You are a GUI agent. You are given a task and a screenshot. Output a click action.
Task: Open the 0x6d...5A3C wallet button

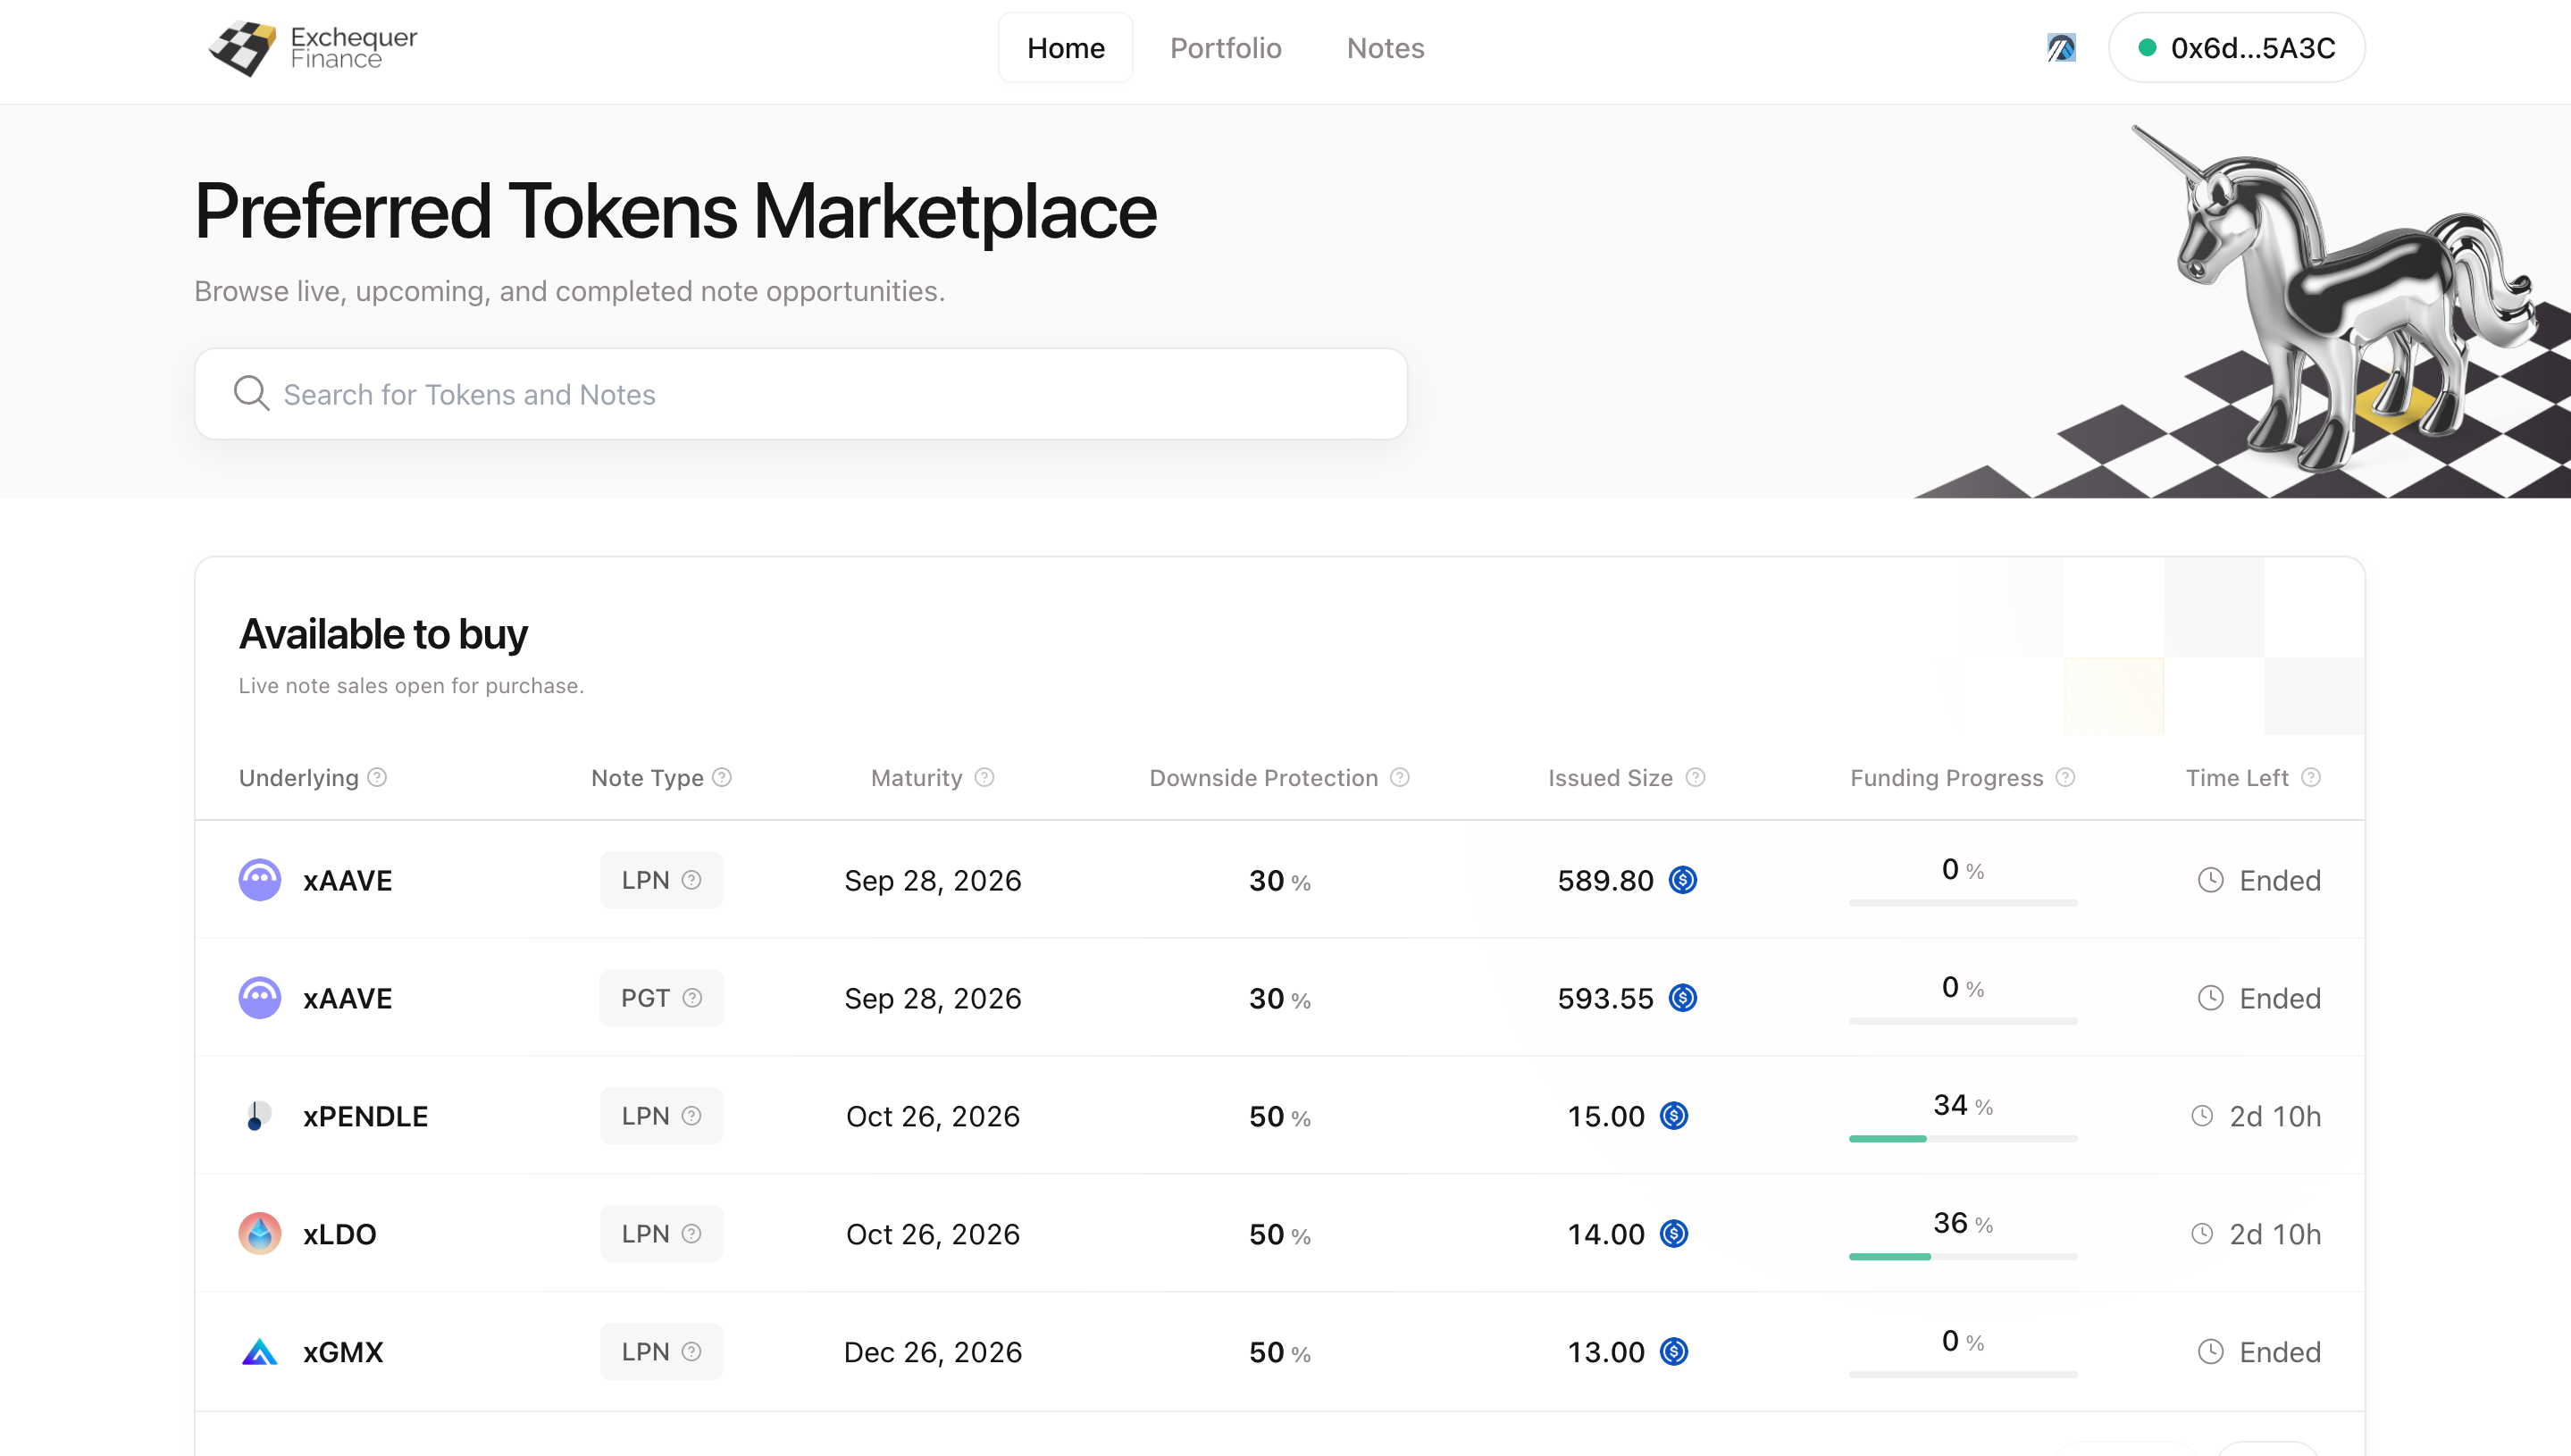[x=2236, y=48]
